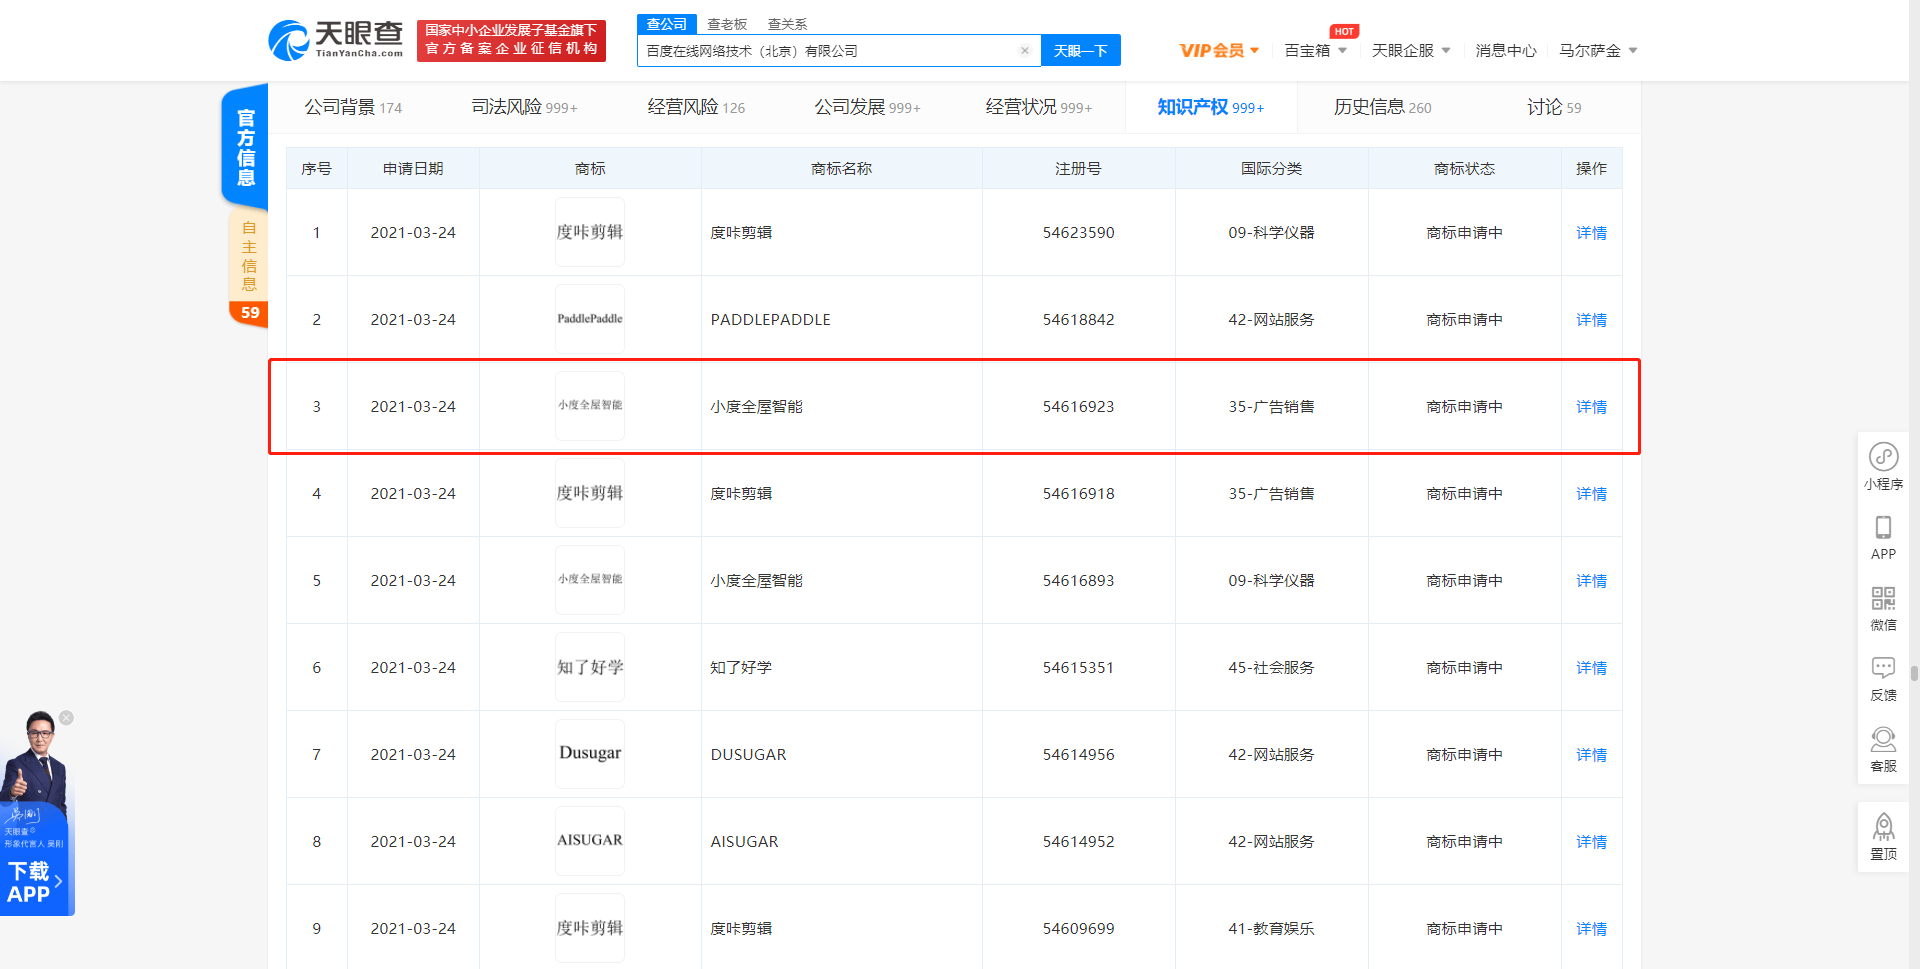The width and height of the screenshot is (1920, 969).
Task: Select the 查公司 search tab
Action: pyautogui.click(x=666, y=24)
